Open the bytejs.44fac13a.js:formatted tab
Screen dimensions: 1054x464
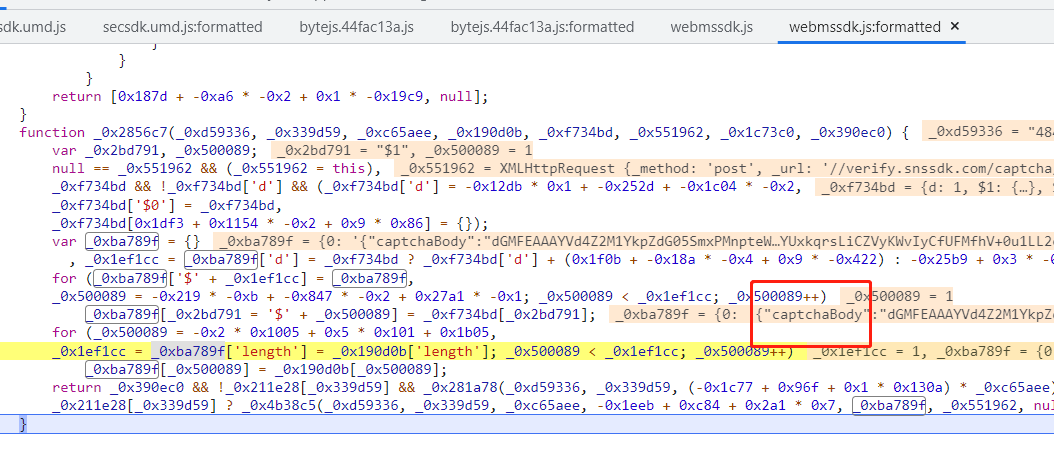tap(542, 27)
